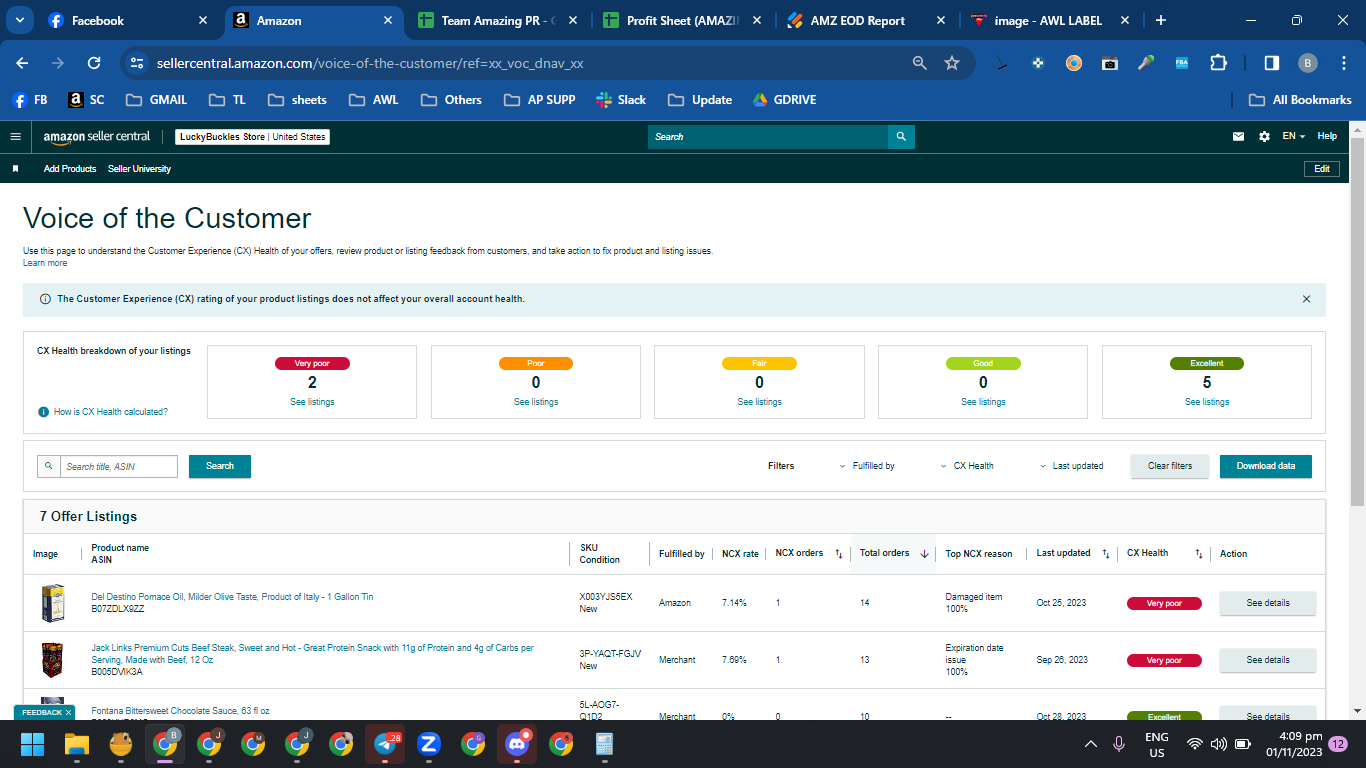Open the Seller Central mail messages icon
This screenshot has height=768, width=1366.
click(x=1238, y=137)
